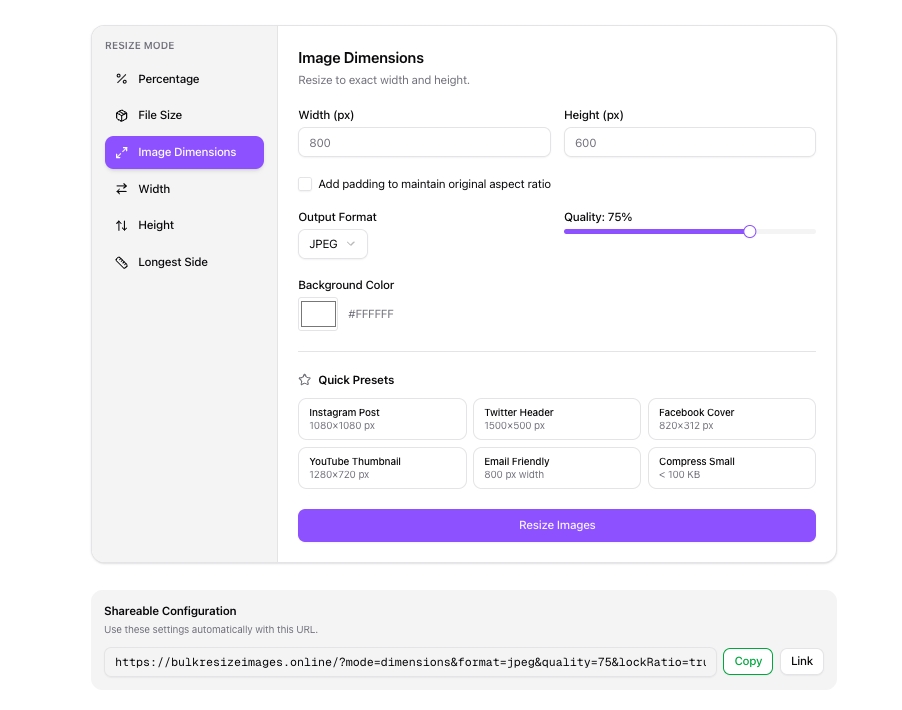
Task: Click the Quality slider handle
Action: pyautogui.click(x=750, y=232)
